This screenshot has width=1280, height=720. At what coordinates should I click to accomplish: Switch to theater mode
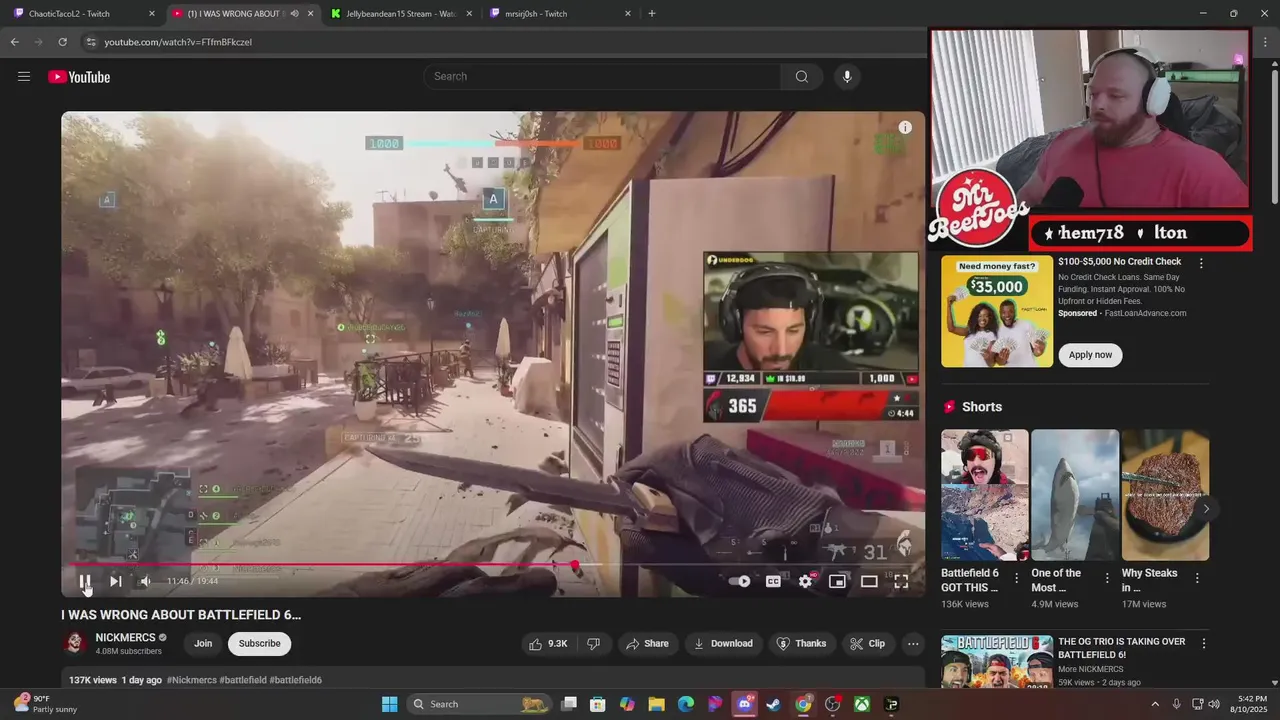point(869,581)
